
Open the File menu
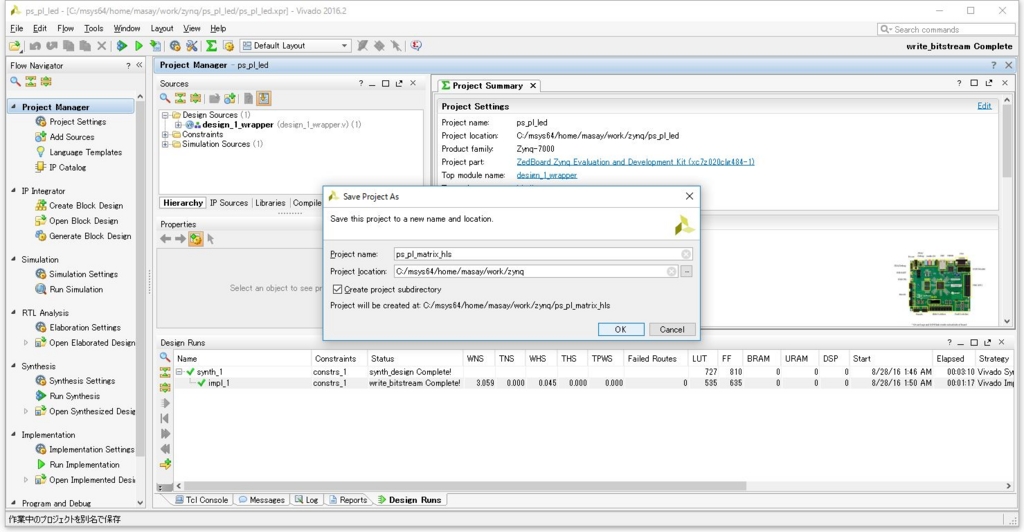pos(17,29)
